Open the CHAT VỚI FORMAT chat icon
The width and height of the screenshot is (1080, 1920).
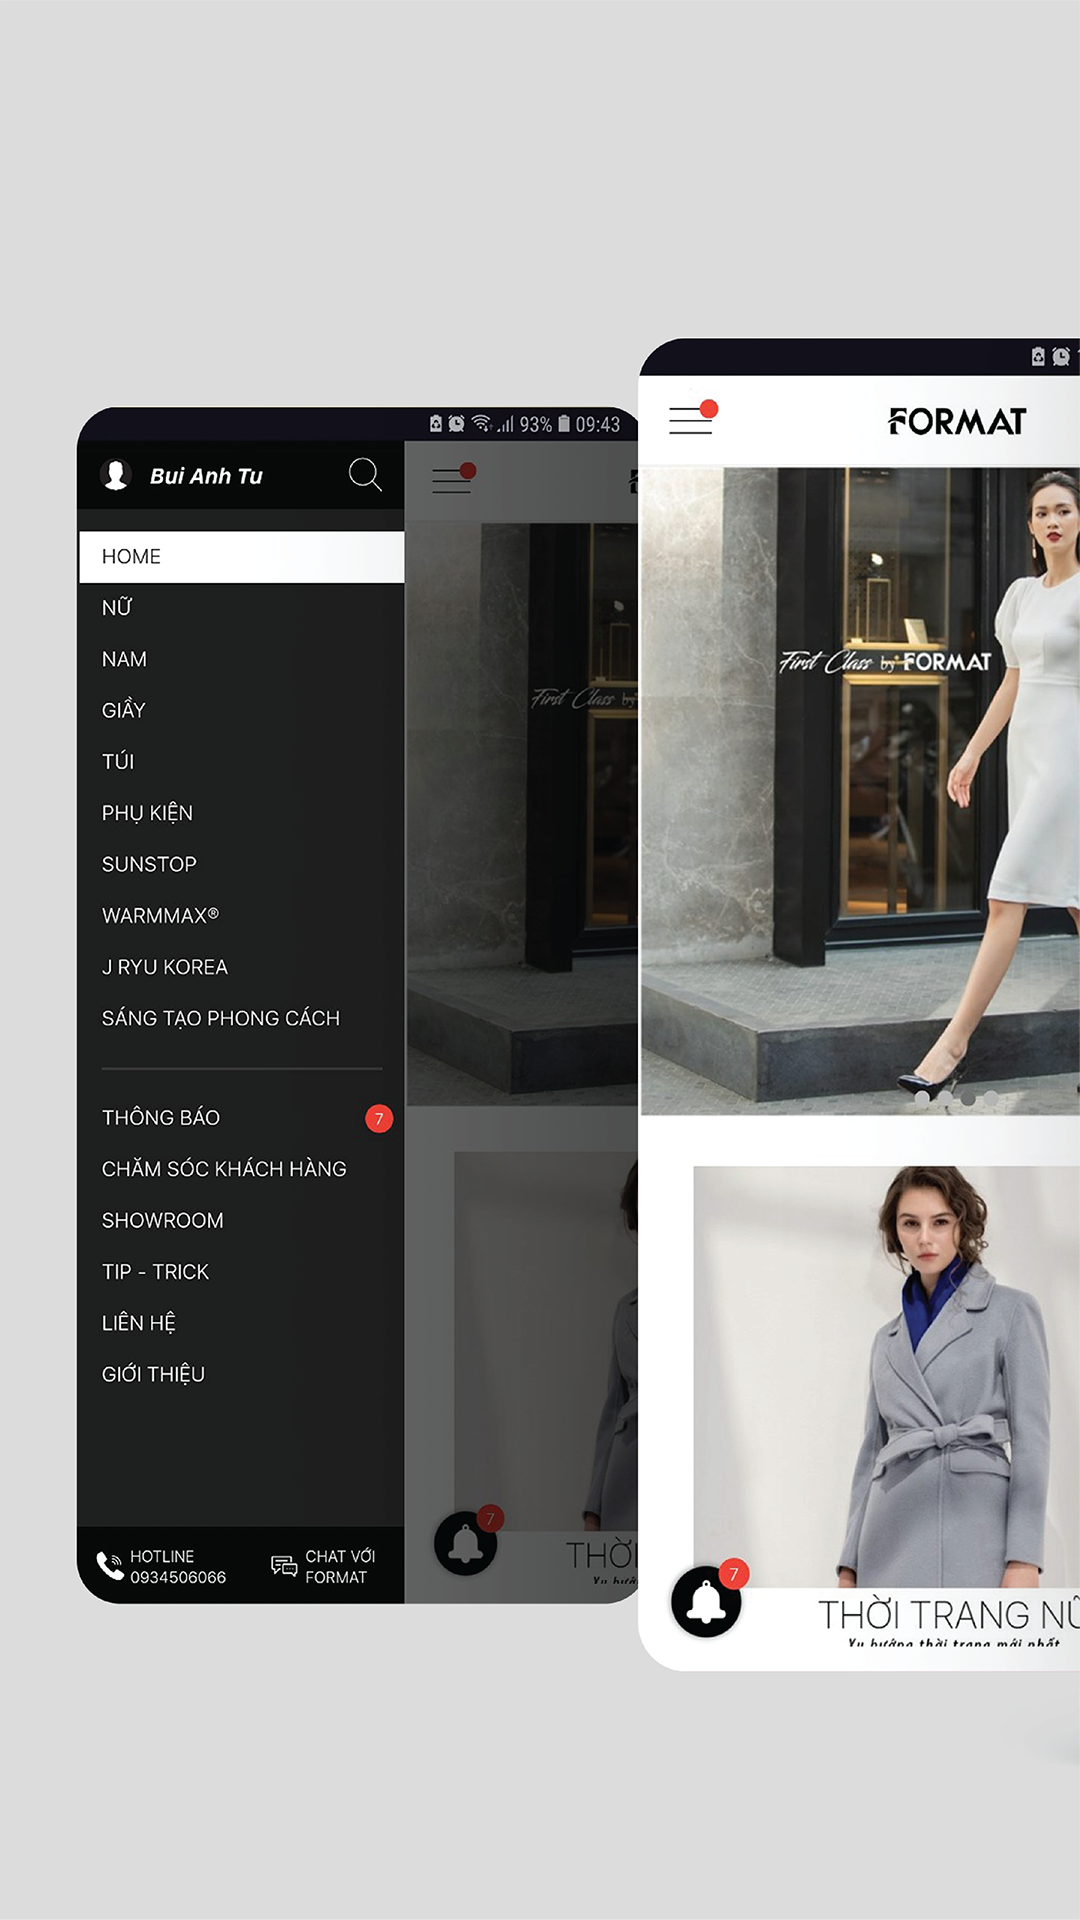[284, 1566]
